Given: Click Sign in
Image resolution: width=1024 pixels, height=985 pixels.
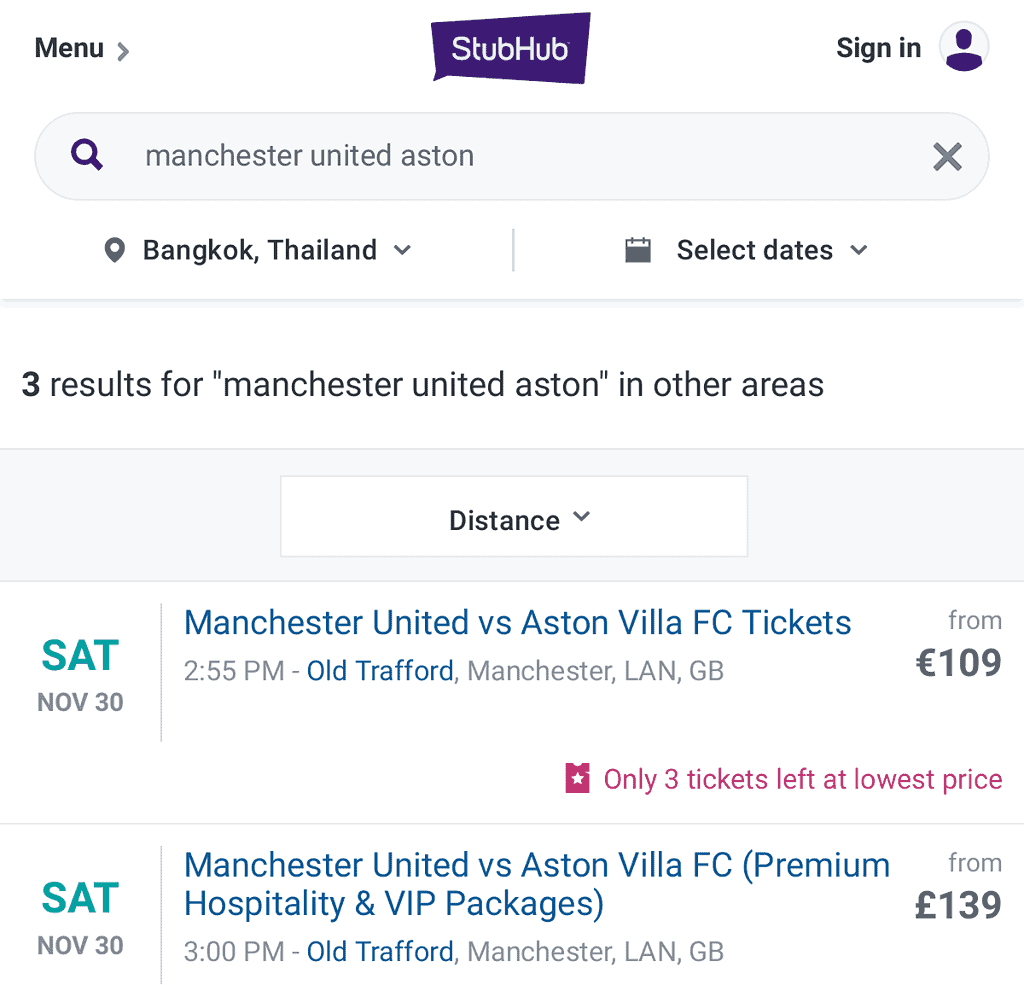Looking at the screenshot, I should 878,48.
